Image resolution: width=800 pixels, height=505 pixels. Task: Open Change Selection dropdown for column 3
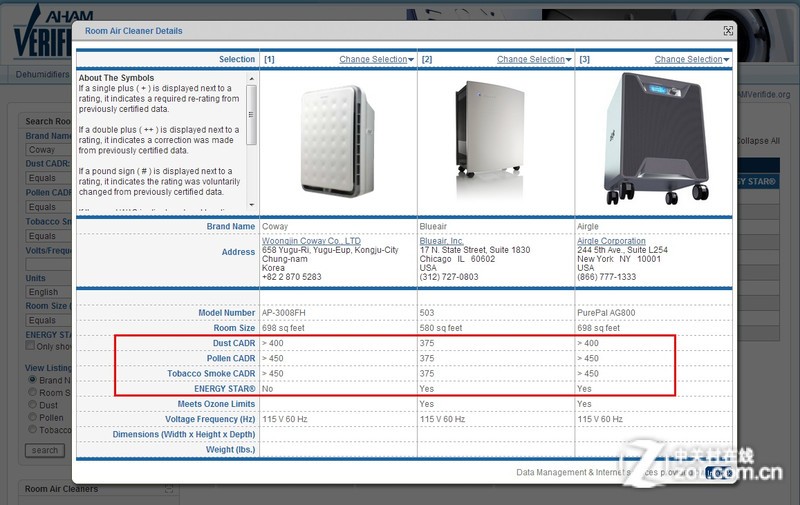(692, 60)
